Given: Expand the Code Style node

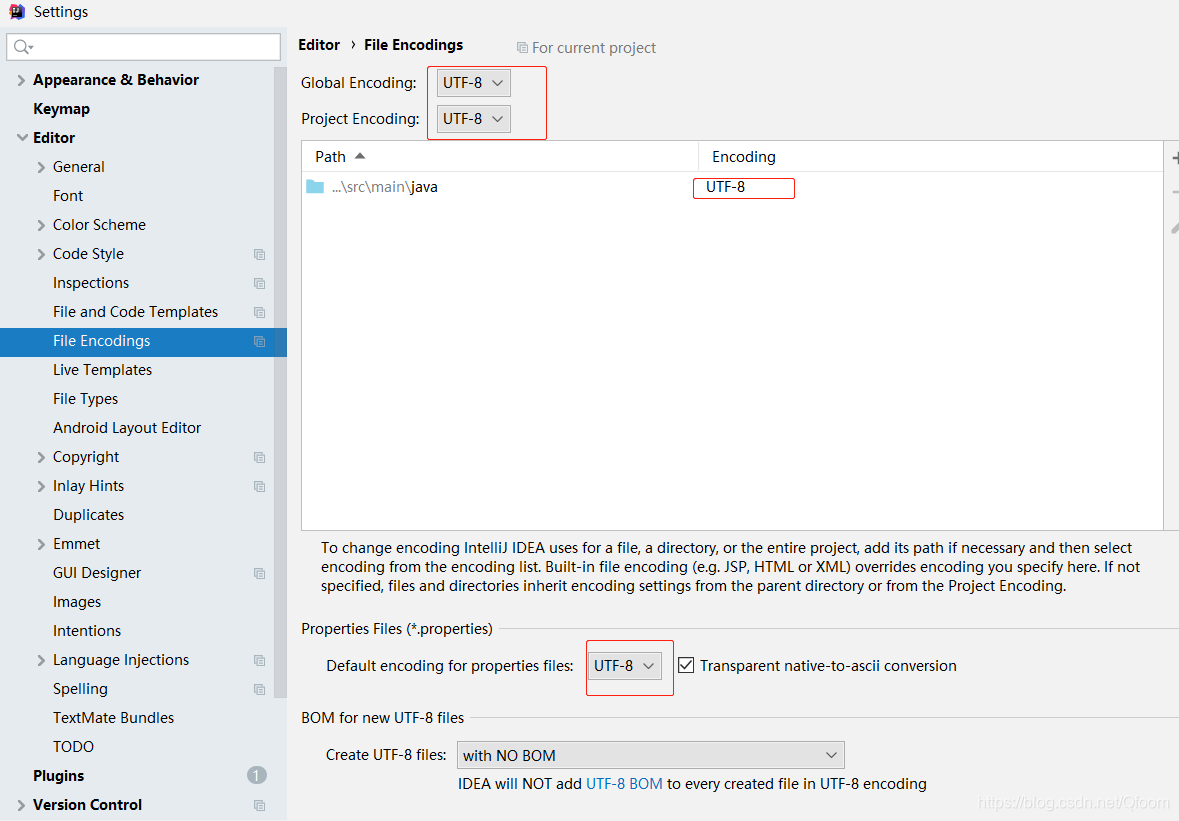Looking at the screenshot, I should pos(41,254).
